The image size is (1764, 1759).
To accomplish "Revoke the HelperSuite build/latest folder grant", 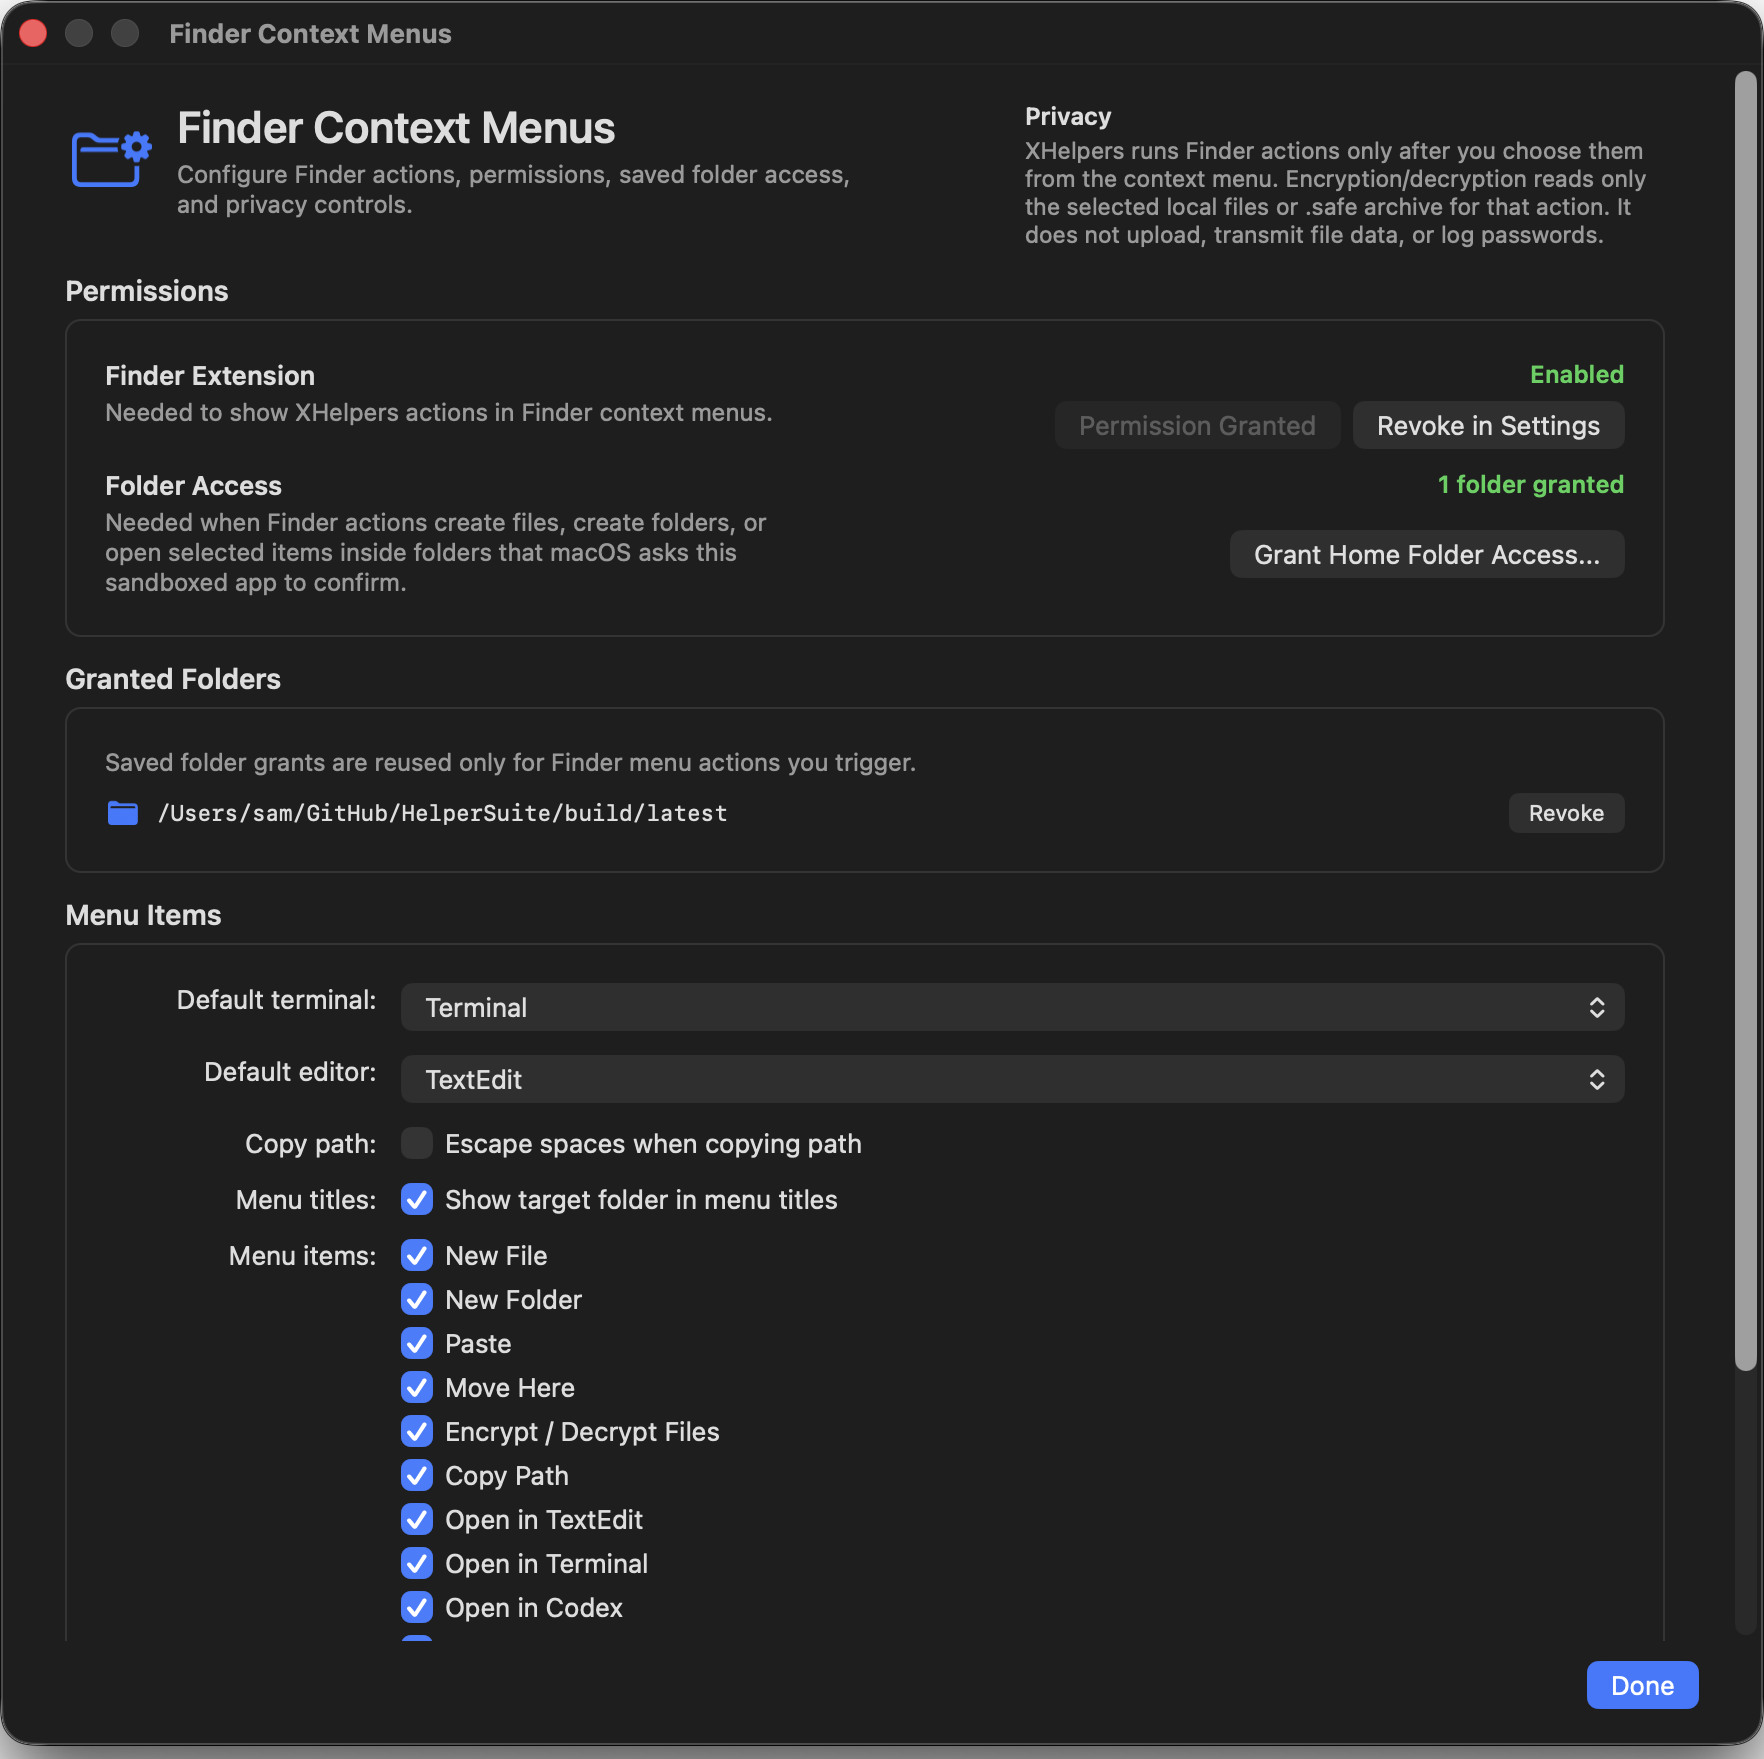I will click(1566, 813).
